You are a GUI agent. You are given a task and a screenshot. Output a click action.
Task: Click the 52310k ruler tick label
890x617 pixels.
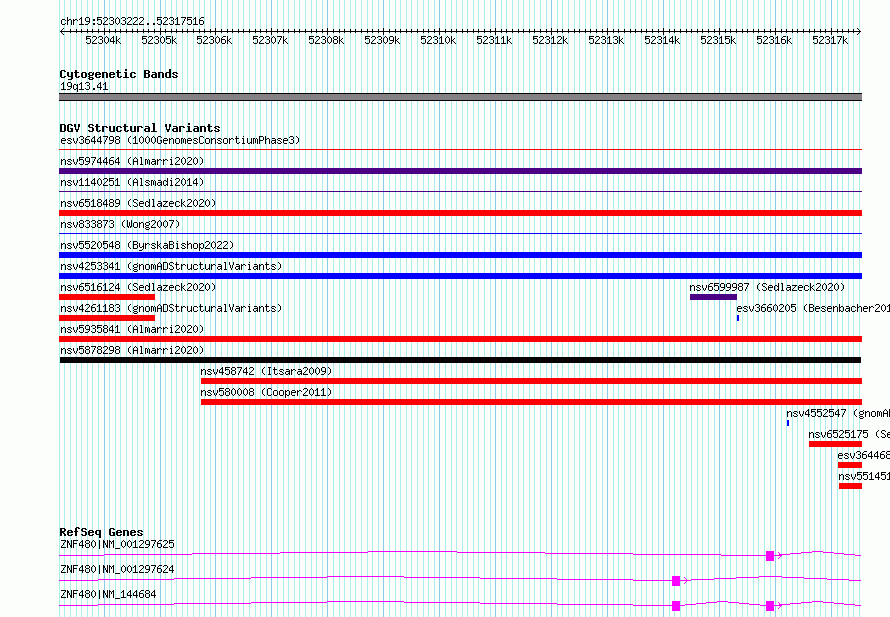438,40
